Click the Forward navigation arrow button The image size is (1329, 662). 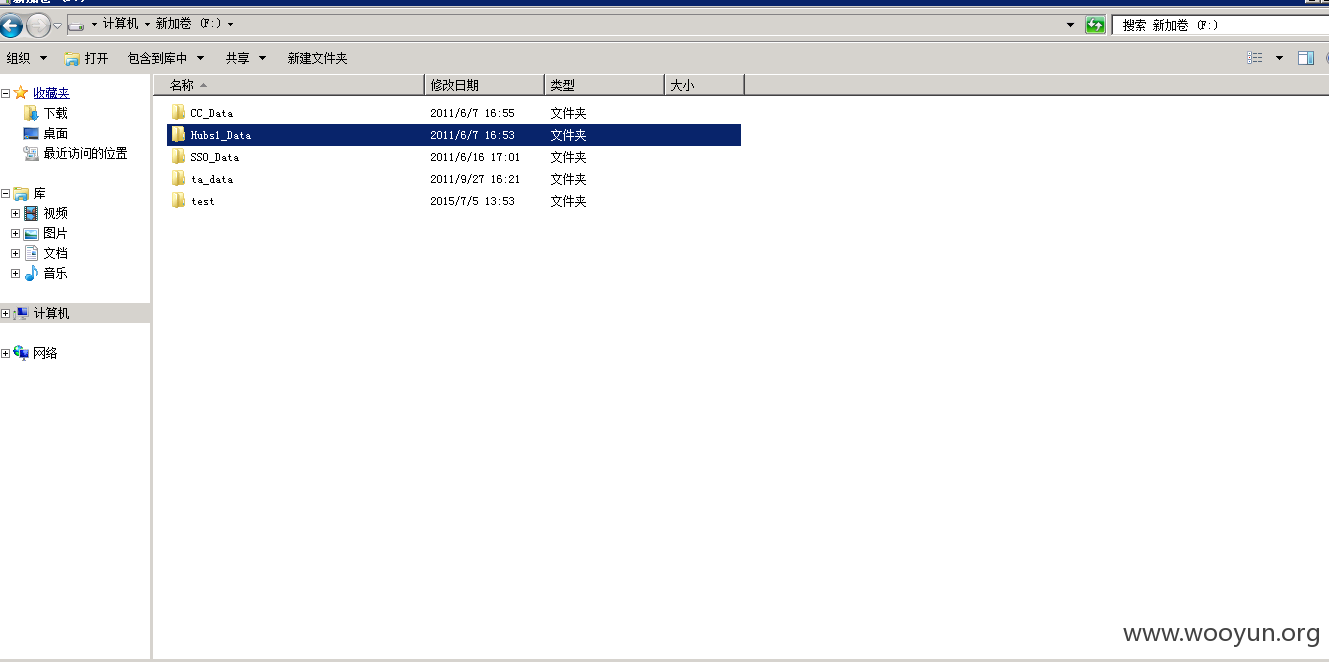click(38, 25)
